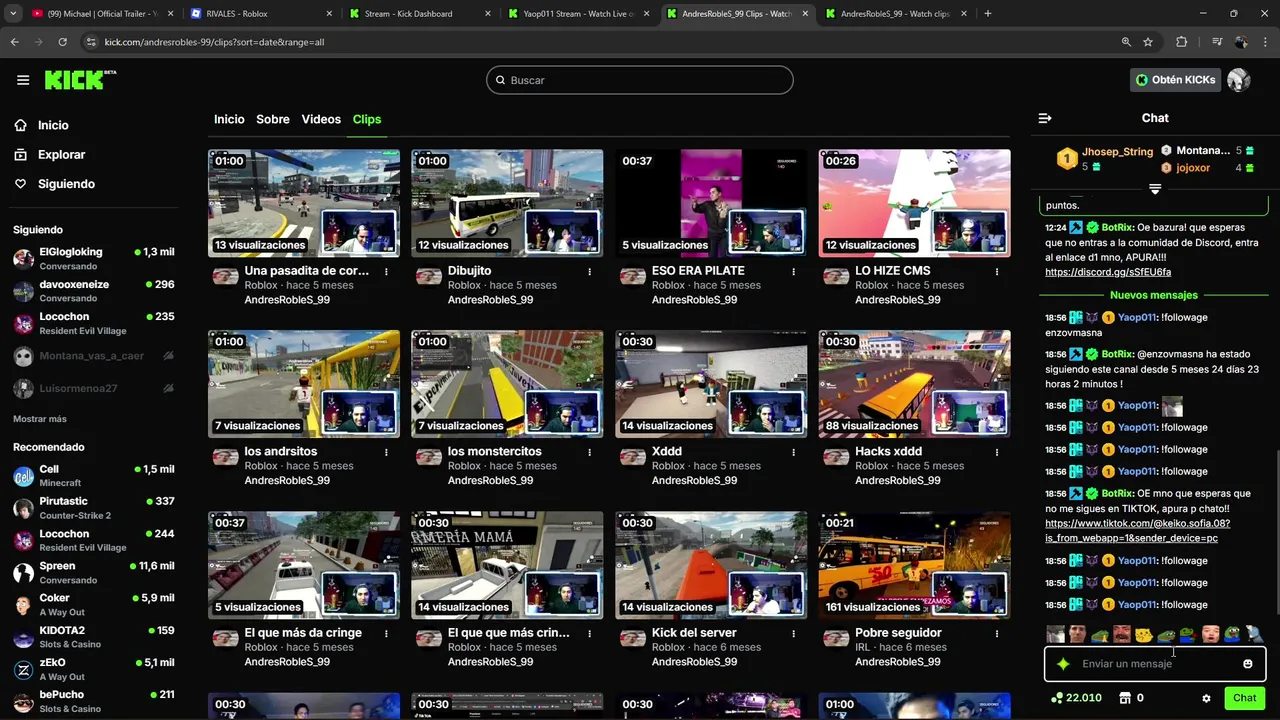The width and height of the screenshot is (1280, 720).
Task: Open the hamburger menu next to KICK logo
Action: click(x=23, y=80)
